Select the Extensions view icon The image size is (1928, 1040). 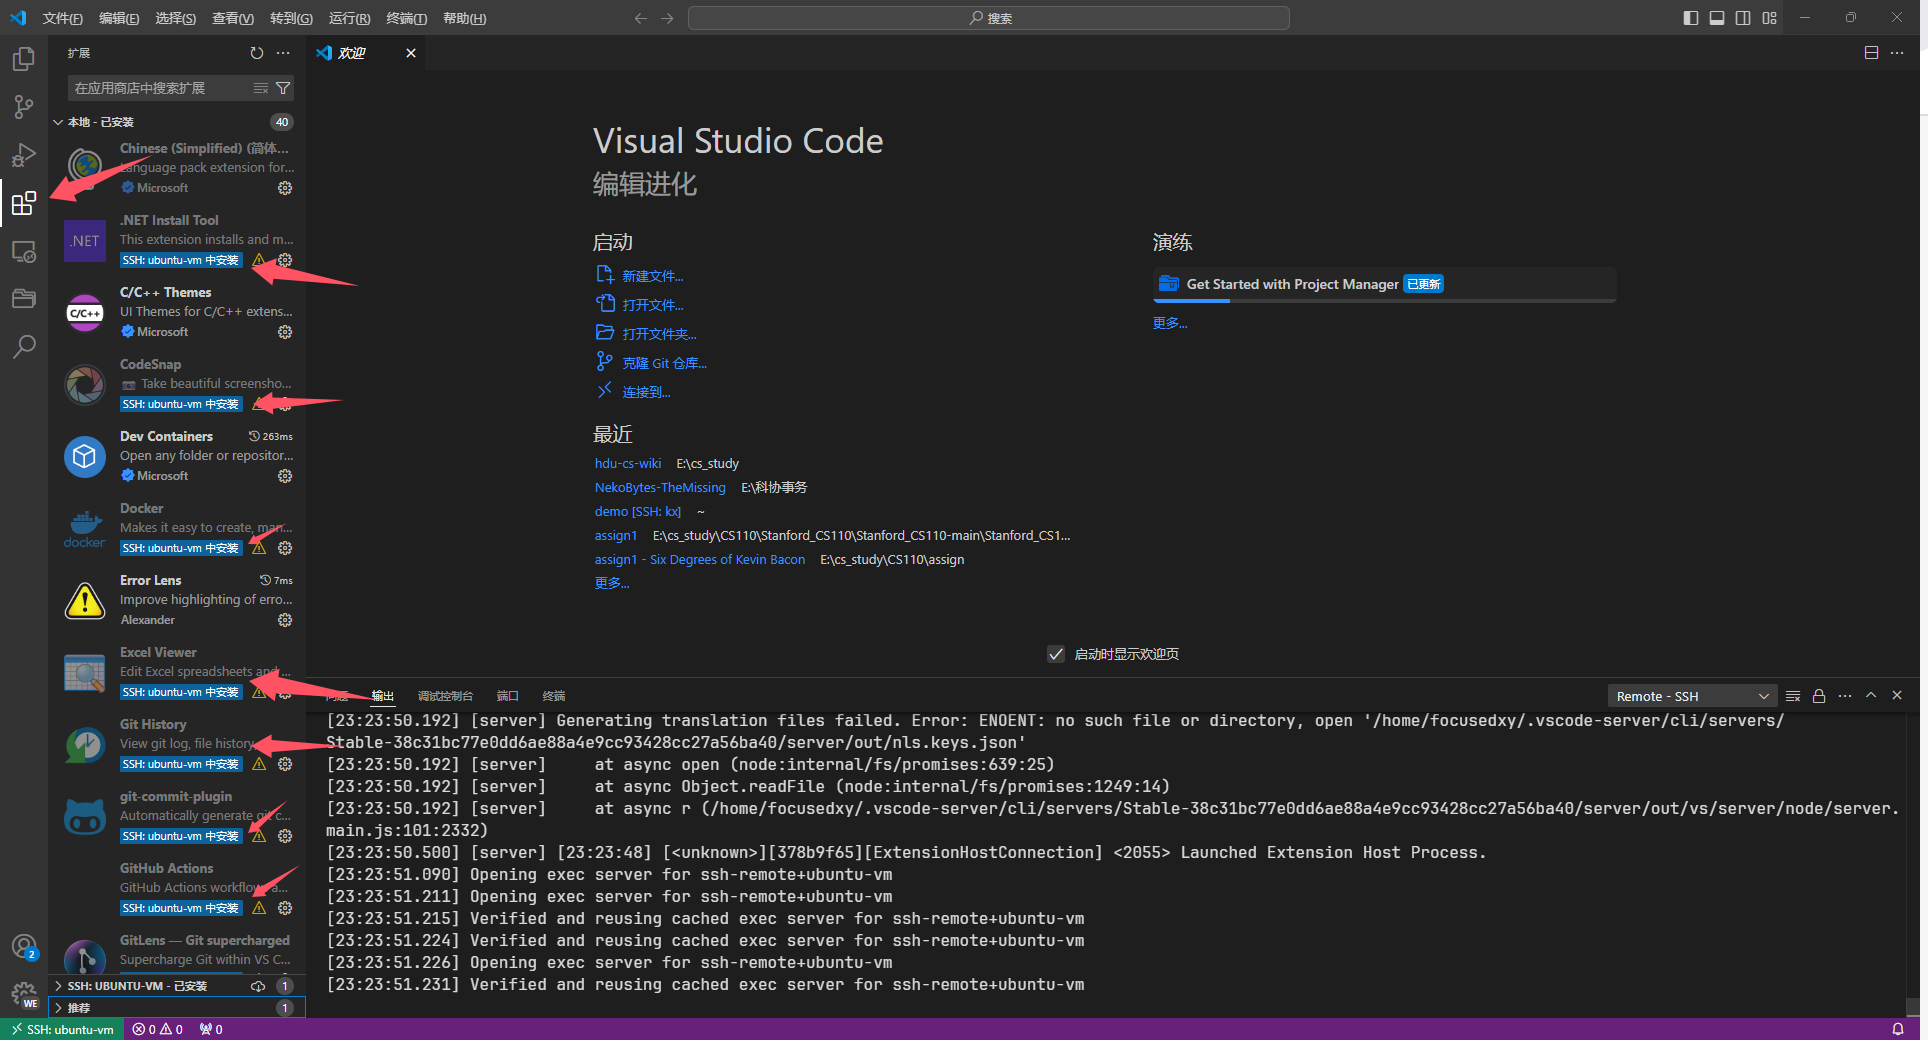coord(24,204)
